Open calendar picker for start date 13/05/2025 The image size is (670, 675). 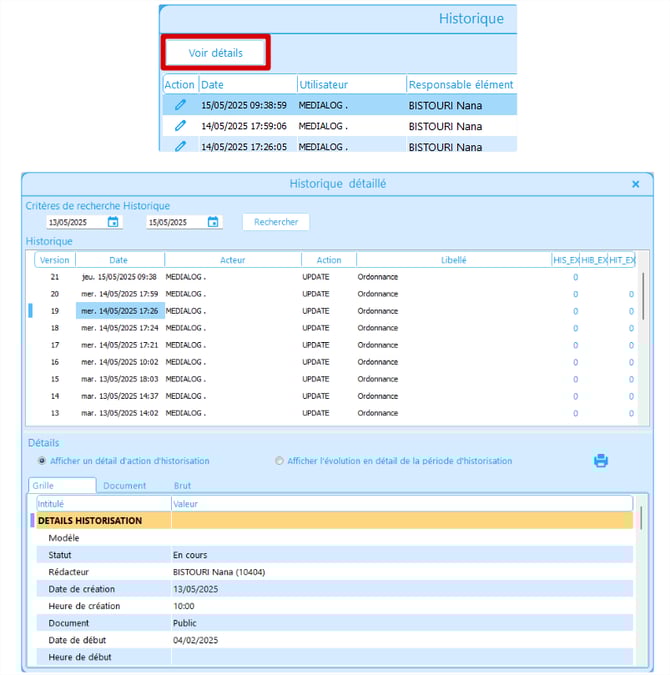click(113, 222)
